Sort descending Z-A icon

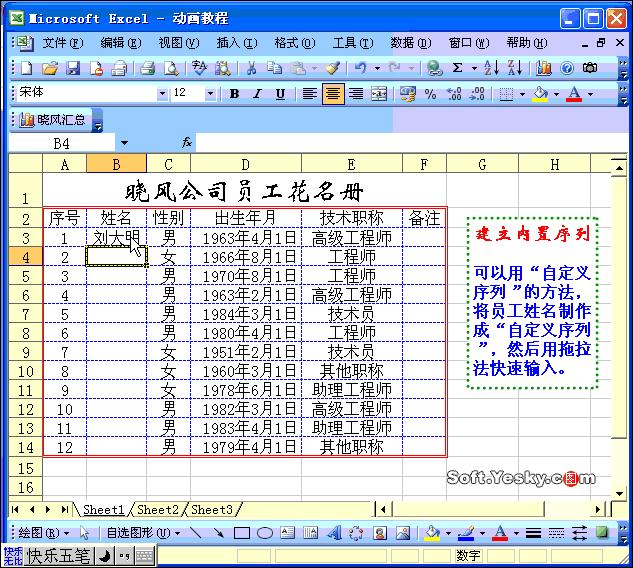click(515, 68)
